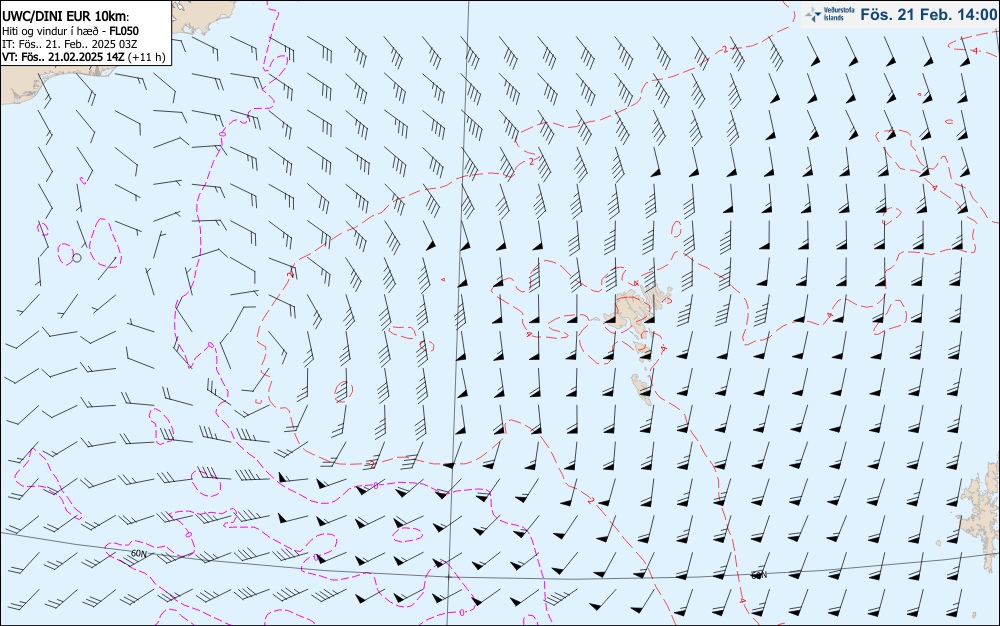This screenshot has width=1000, height=626.
Task: Click the right '60N' latitude label
Action: pos(758,576)
